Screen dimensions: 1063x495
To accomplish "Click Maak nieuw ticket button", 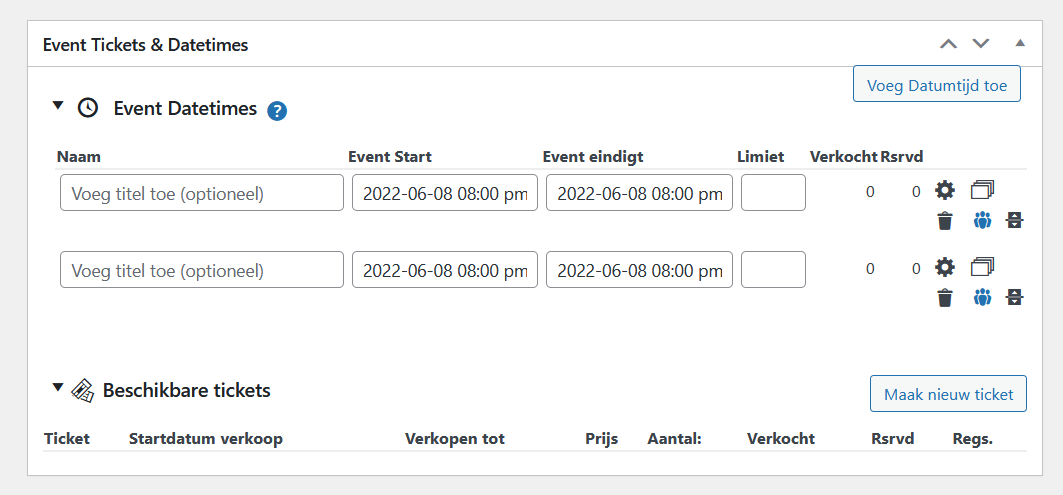I will coord(948,393).
